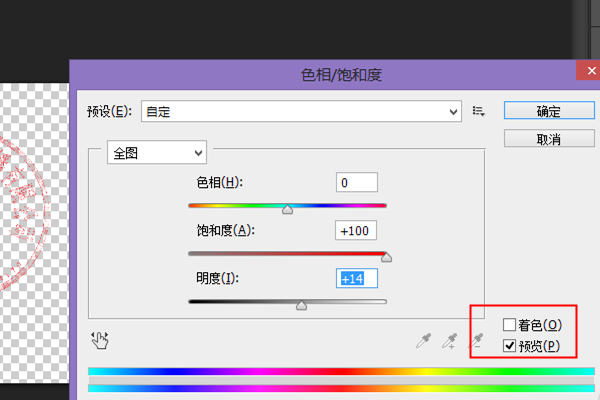Focus the 饱和度 value field showing +100
Image resolution: width=600 pixels, height=400 pixels.
click(x=356, y=230)
